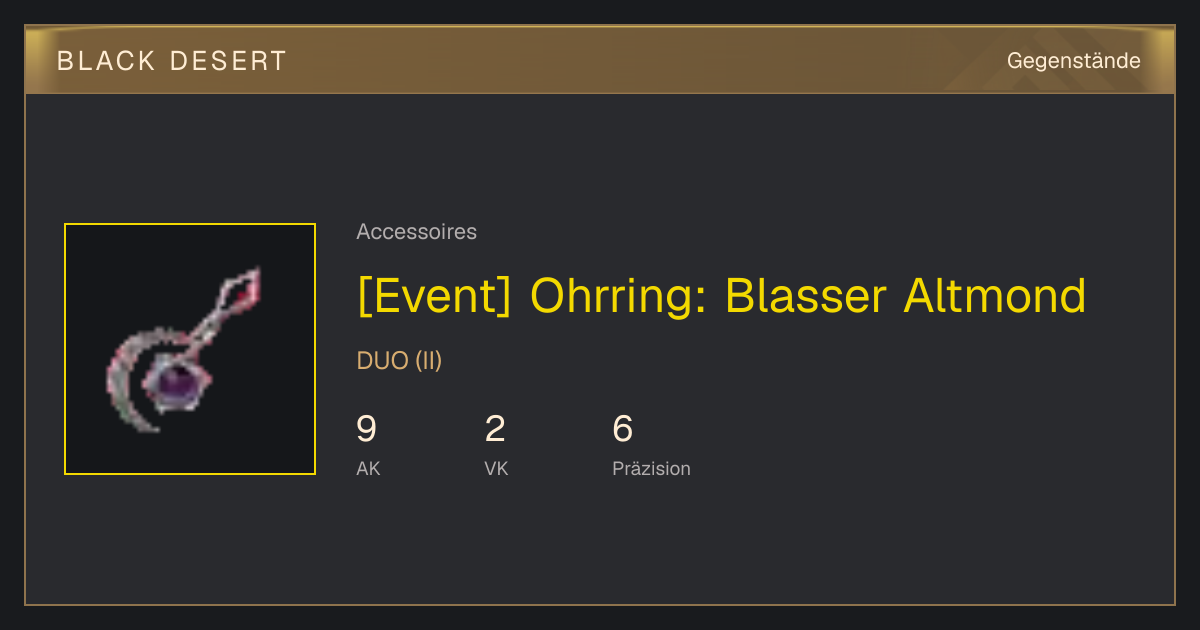Click the earring item icon

click(x=185, y=348)
